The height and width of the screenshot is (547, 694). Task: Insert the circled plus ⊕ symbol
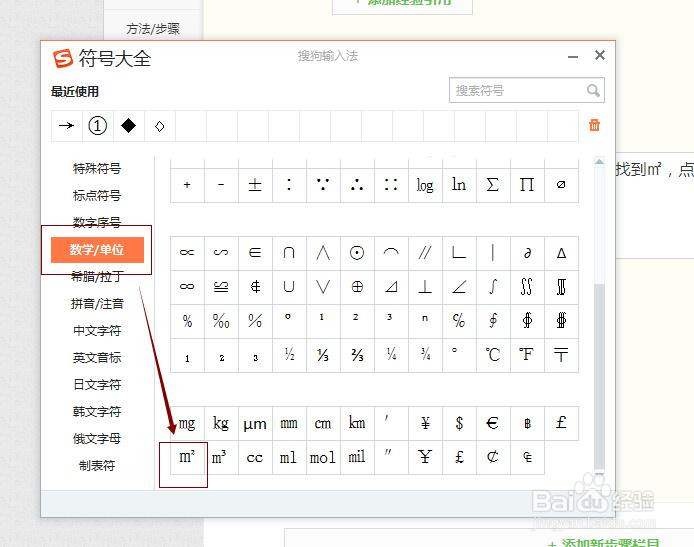click(357, 287)
